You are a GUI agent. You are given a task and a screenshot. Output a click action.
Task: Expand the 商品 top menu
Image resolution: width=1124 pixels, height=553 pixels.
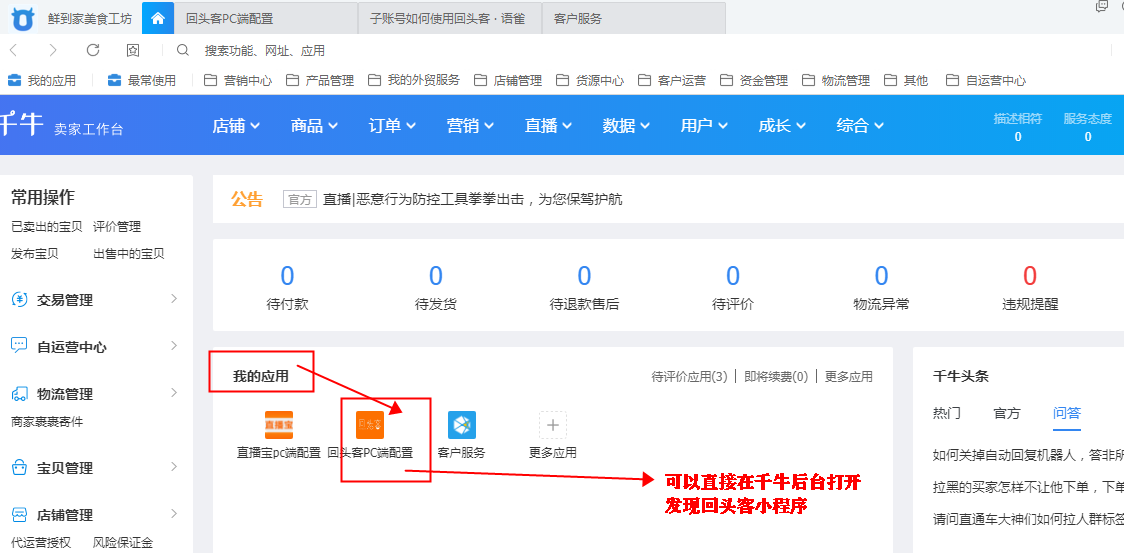pyautogui.click(x=314, y=126)
